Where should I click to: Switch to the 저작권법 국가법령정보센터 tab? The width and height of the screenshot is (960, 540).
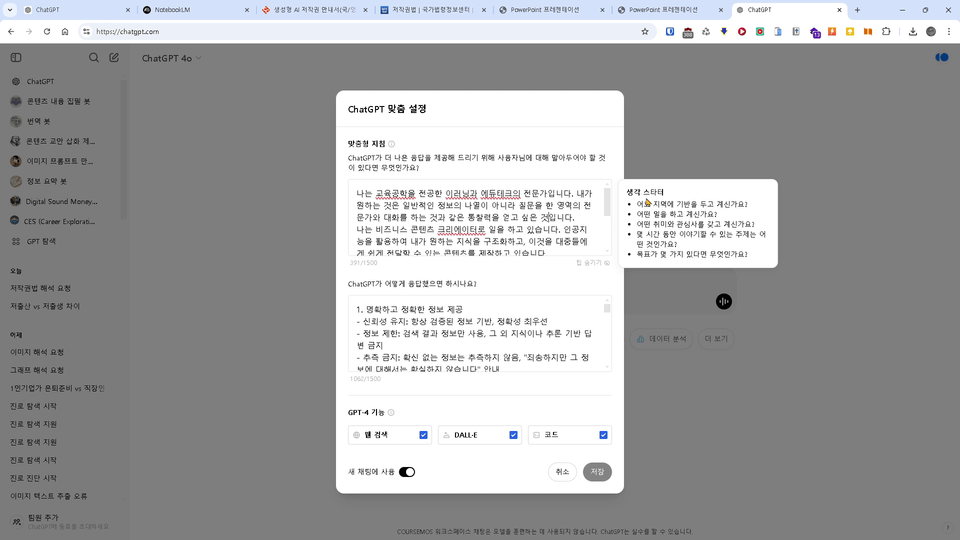pos(433,10)
